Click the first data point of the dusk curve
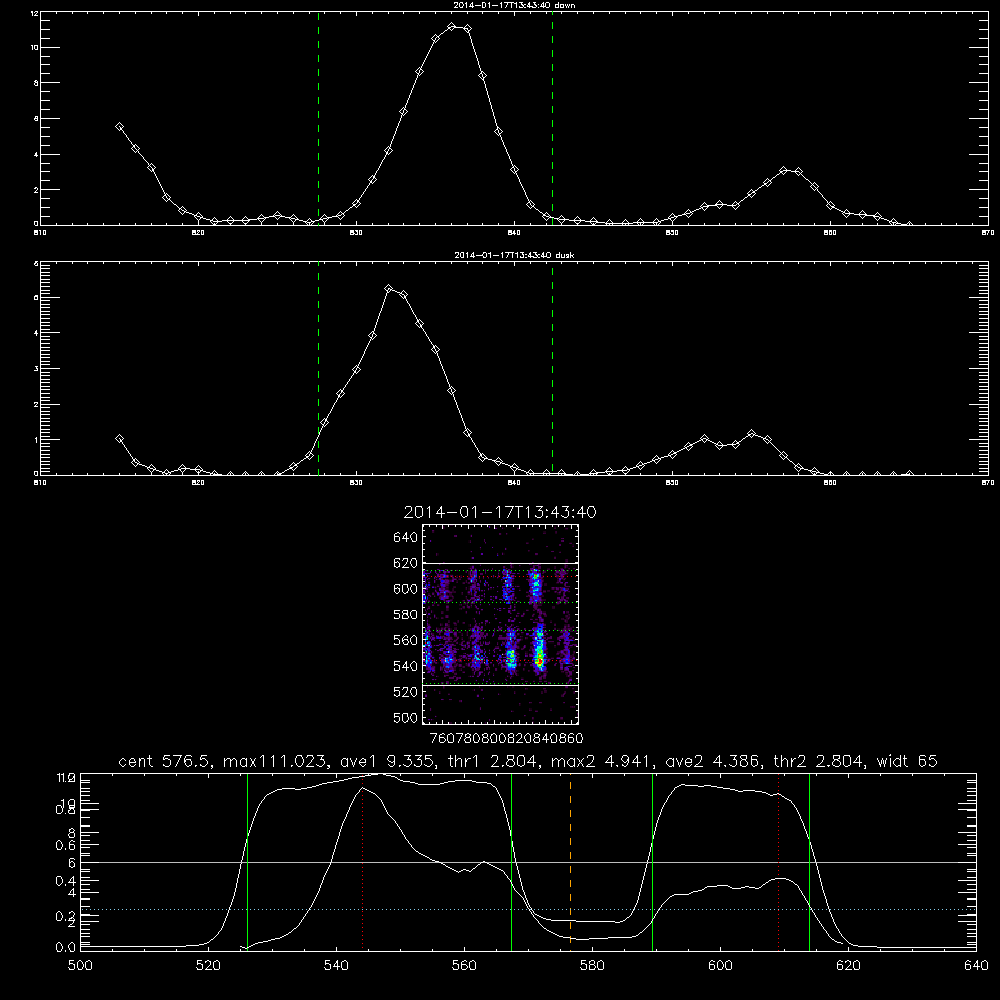Image resolution: width=1000 pixels, height=1000 pixels. (119, 439)
